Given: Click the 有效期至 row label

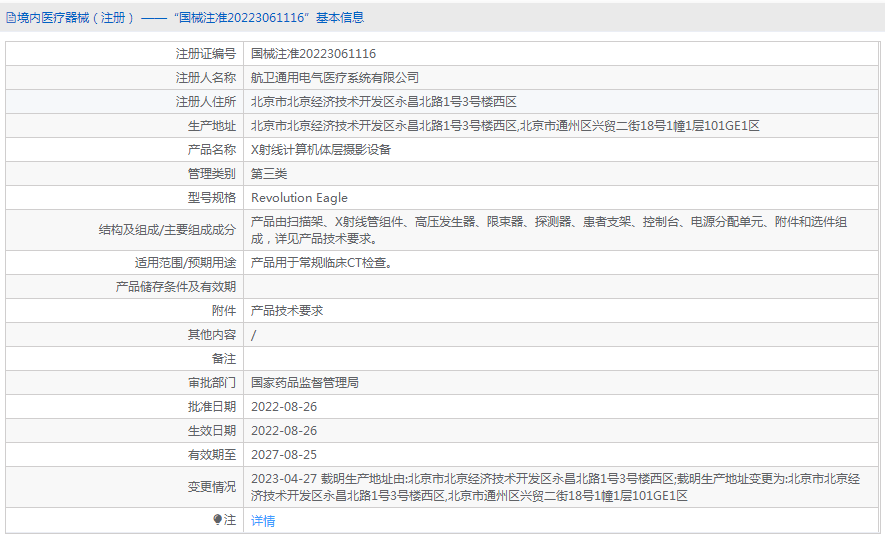Looking at the screenshot, I should [x=212, y=455].
